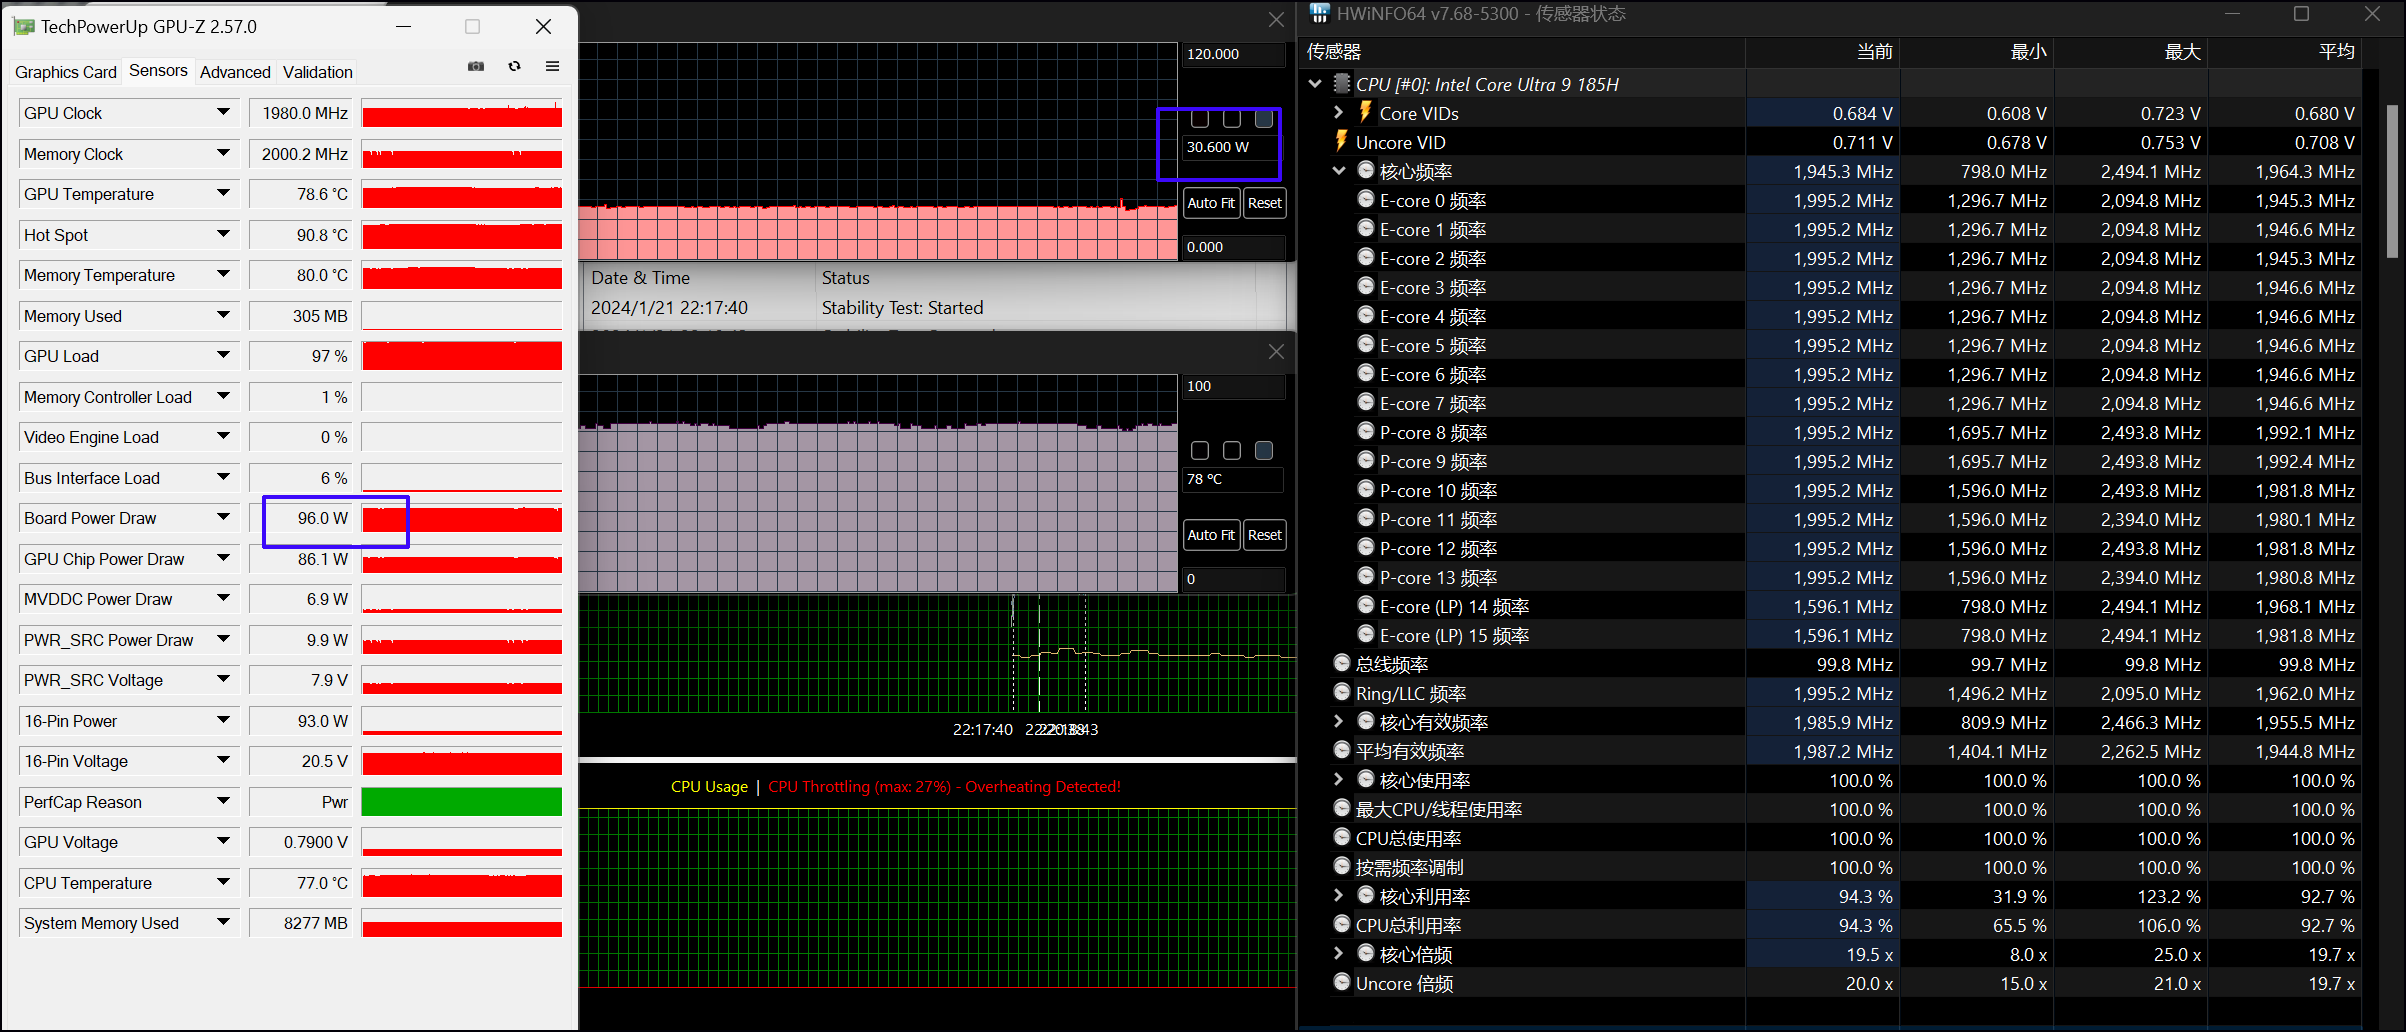2406x1032 pixels.
Task: Toggle the middle square above the 78 °C field
Action: coord(1232,451)
